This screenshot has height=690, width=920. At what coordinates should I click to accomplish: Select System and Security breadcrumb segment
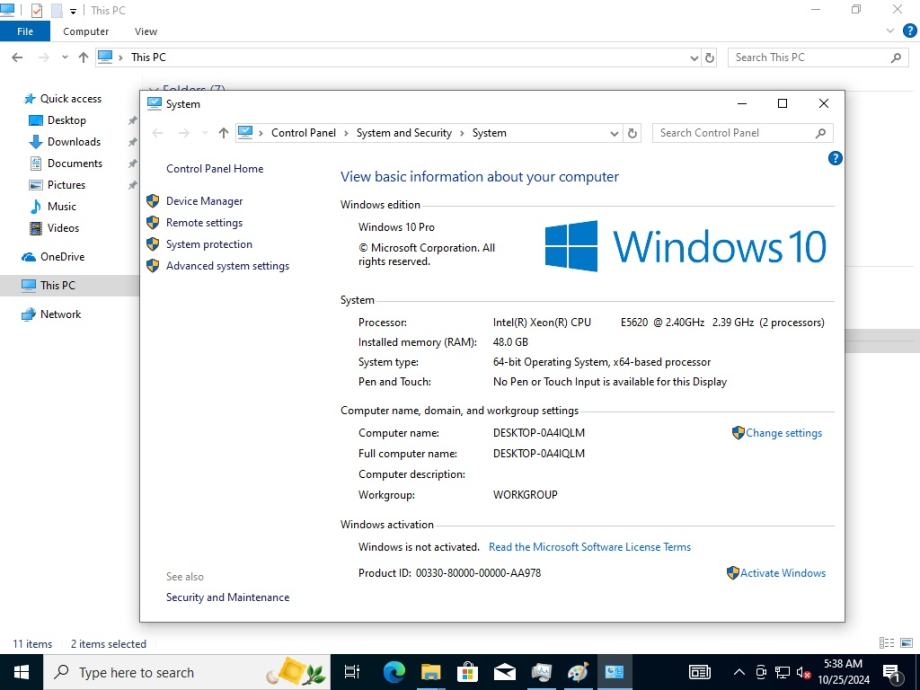[404, 133]
